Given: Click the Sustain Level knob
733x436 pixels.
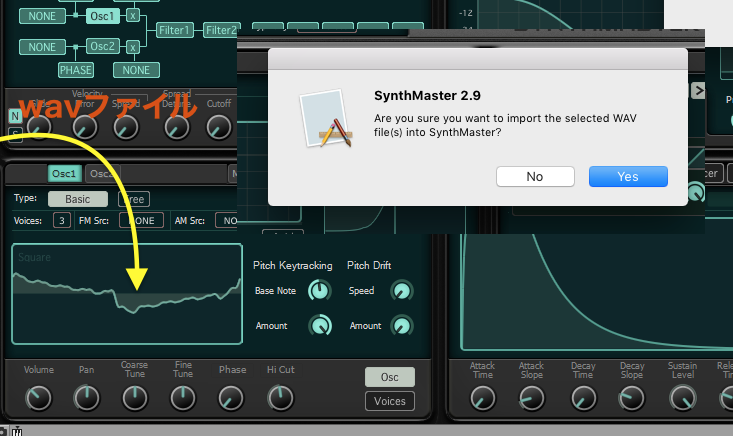Looking at the screenshot, I should tap(683, 399).
